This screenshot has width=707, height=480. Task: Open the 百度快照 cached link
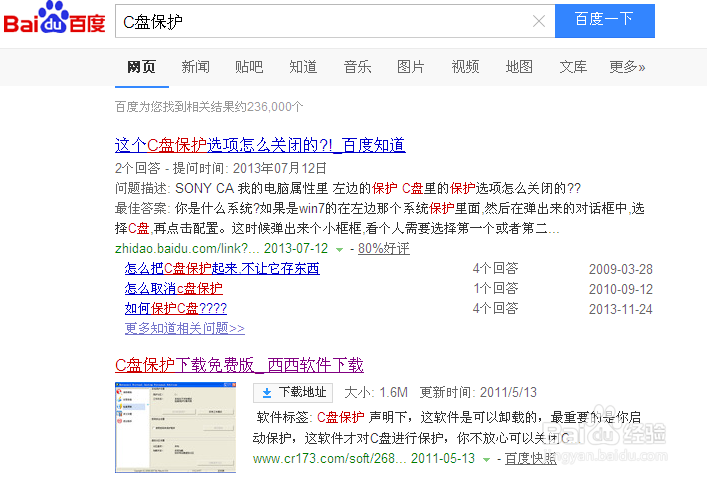pos(531,458)
